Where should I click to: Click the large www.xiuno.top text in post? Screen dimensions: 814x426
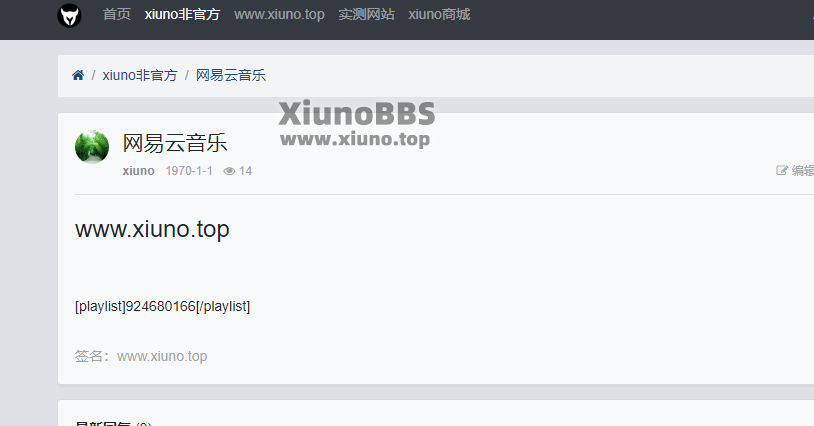[152, 229]
